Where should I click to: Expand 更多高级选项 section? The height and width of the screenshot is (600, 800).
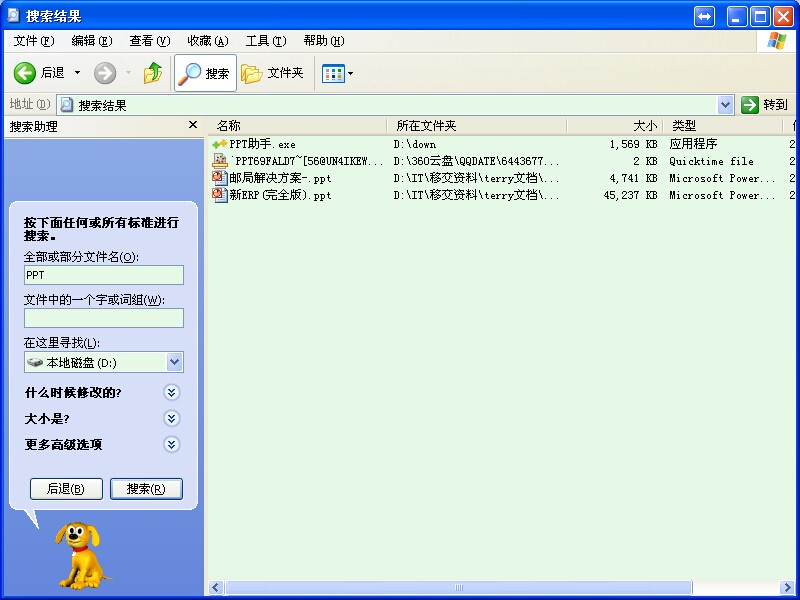(x=172, y=445)
